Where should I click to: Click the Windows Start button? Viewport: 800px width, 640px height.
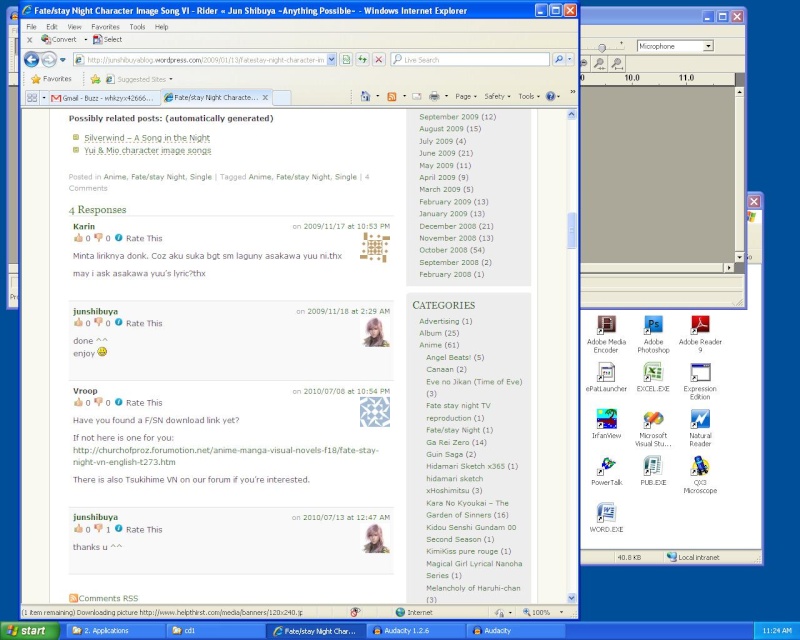[x=30, y=631]
